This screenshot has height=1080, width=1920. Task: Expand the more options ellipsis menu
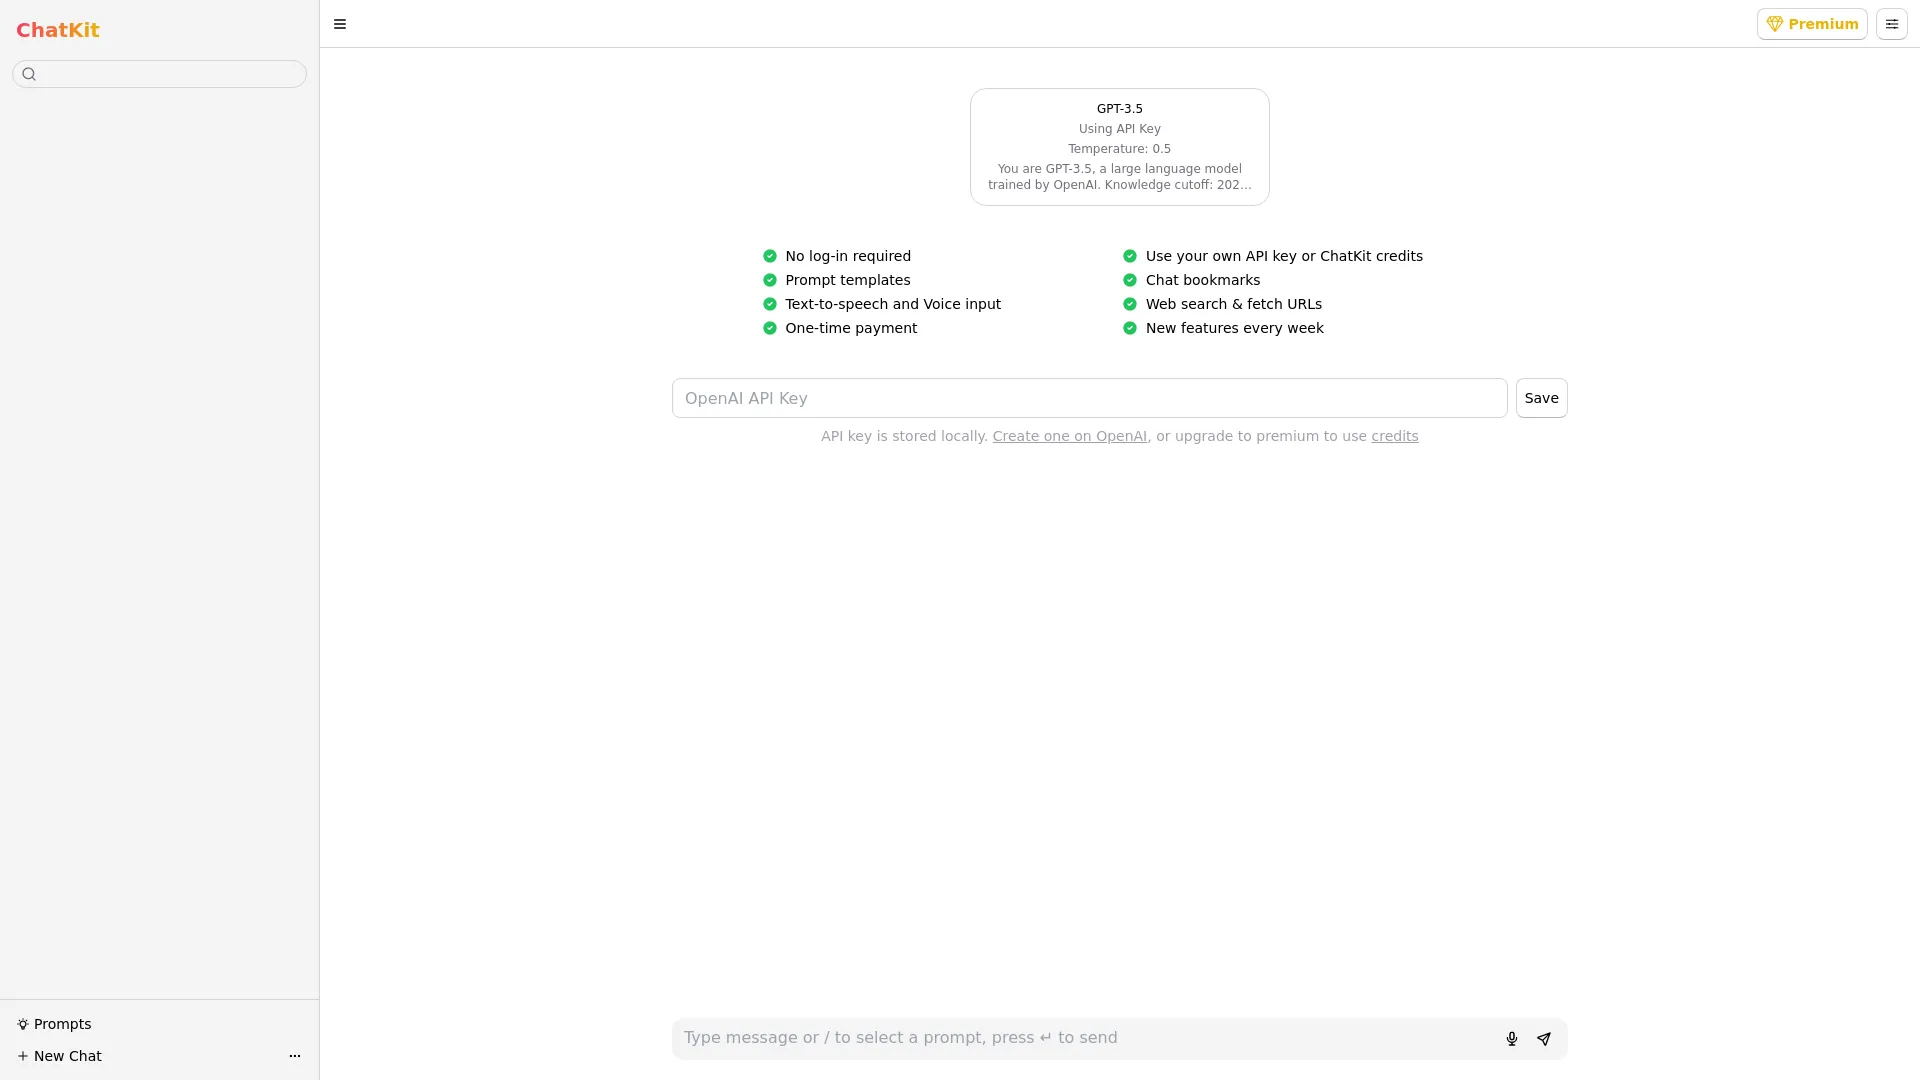point(295,1056)
